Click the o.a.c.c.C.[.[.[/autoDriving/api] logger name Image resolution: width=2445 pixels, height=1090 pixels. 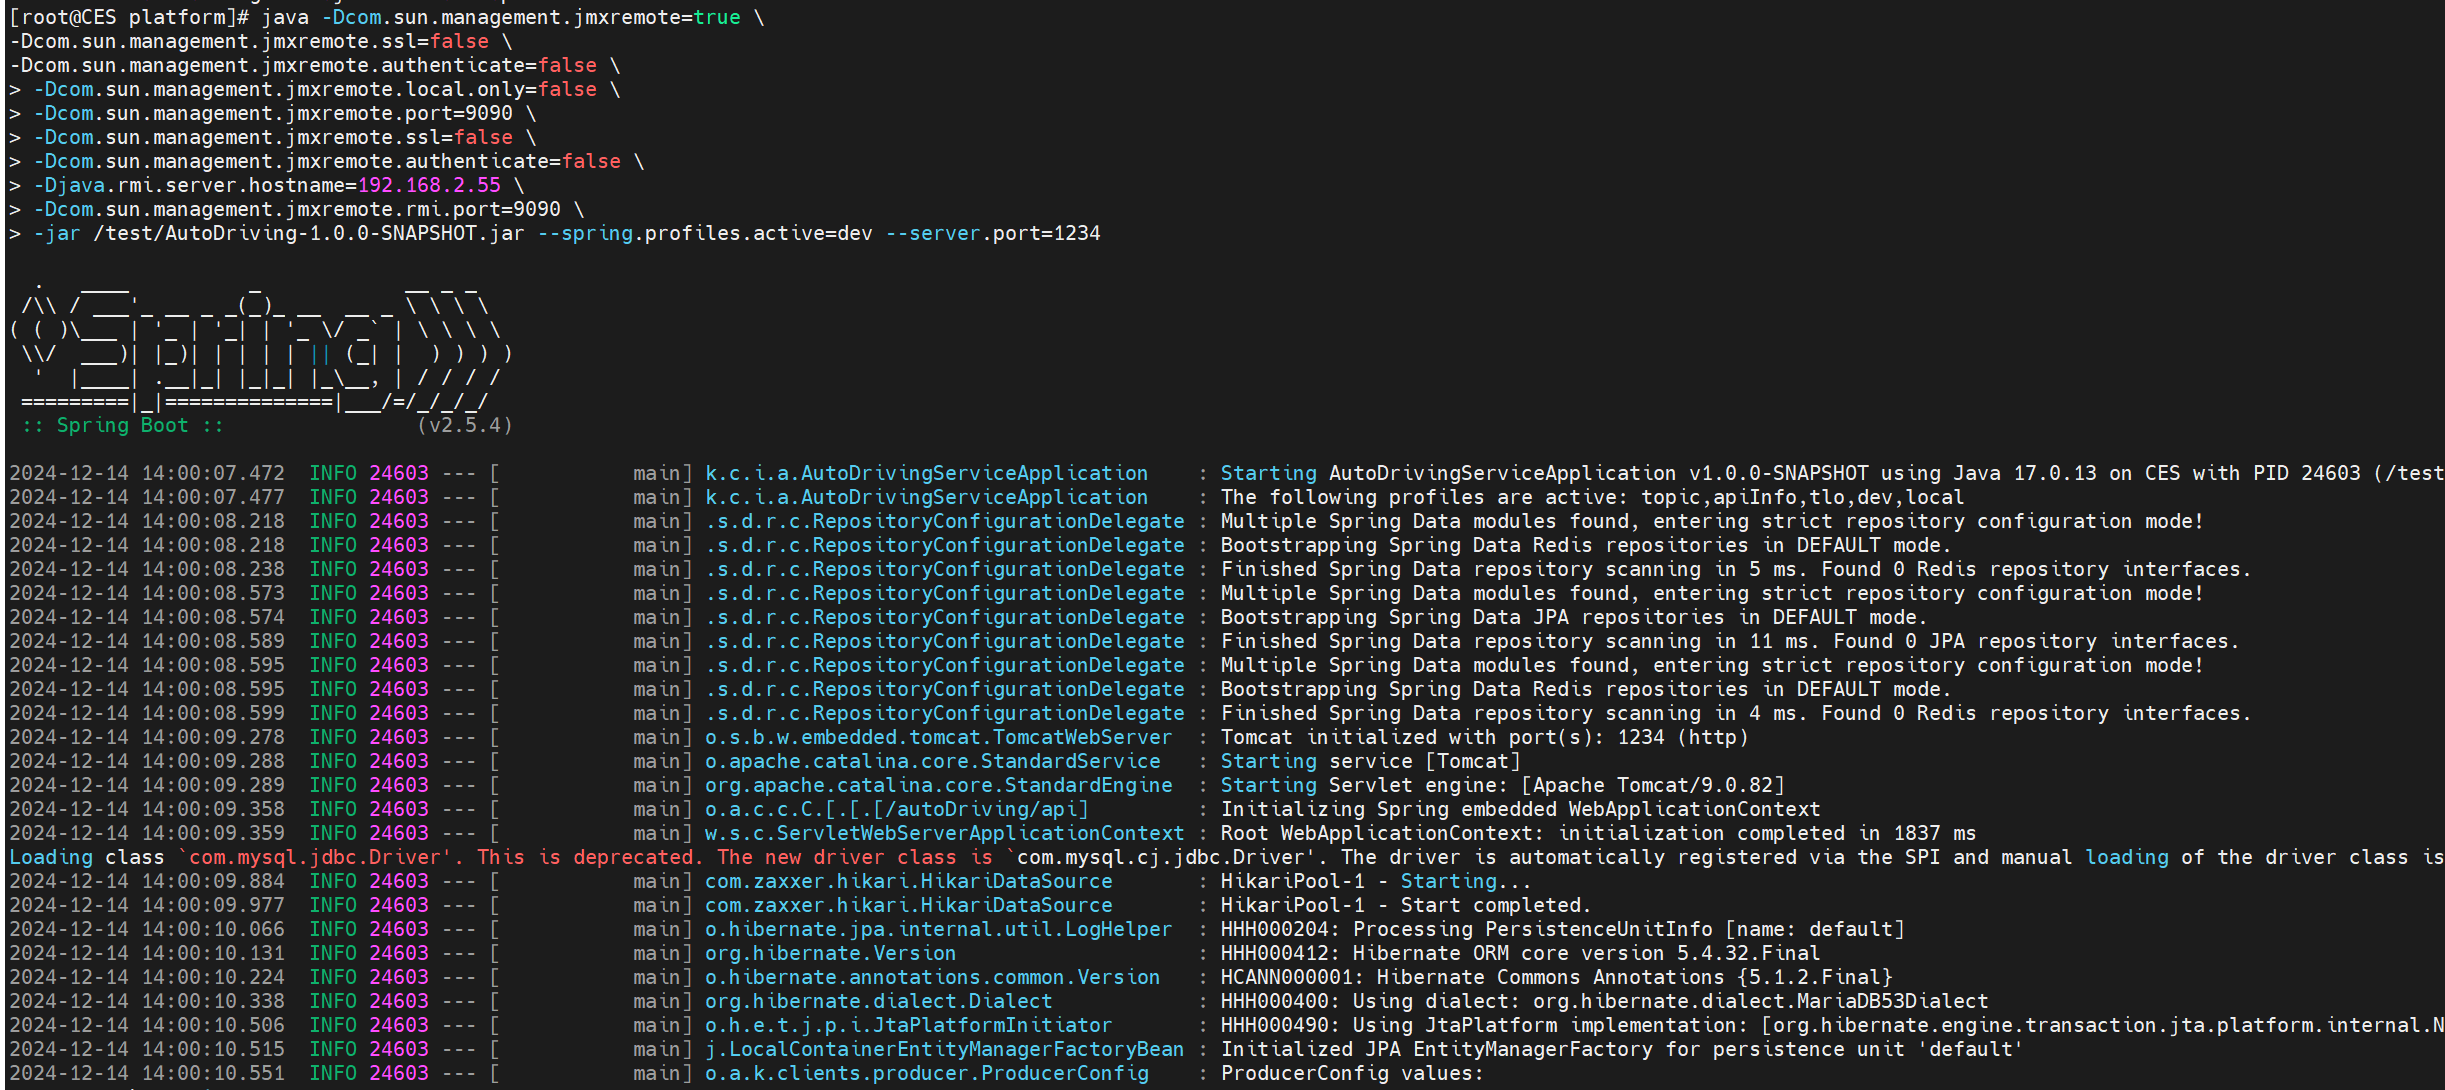(896, 809)
